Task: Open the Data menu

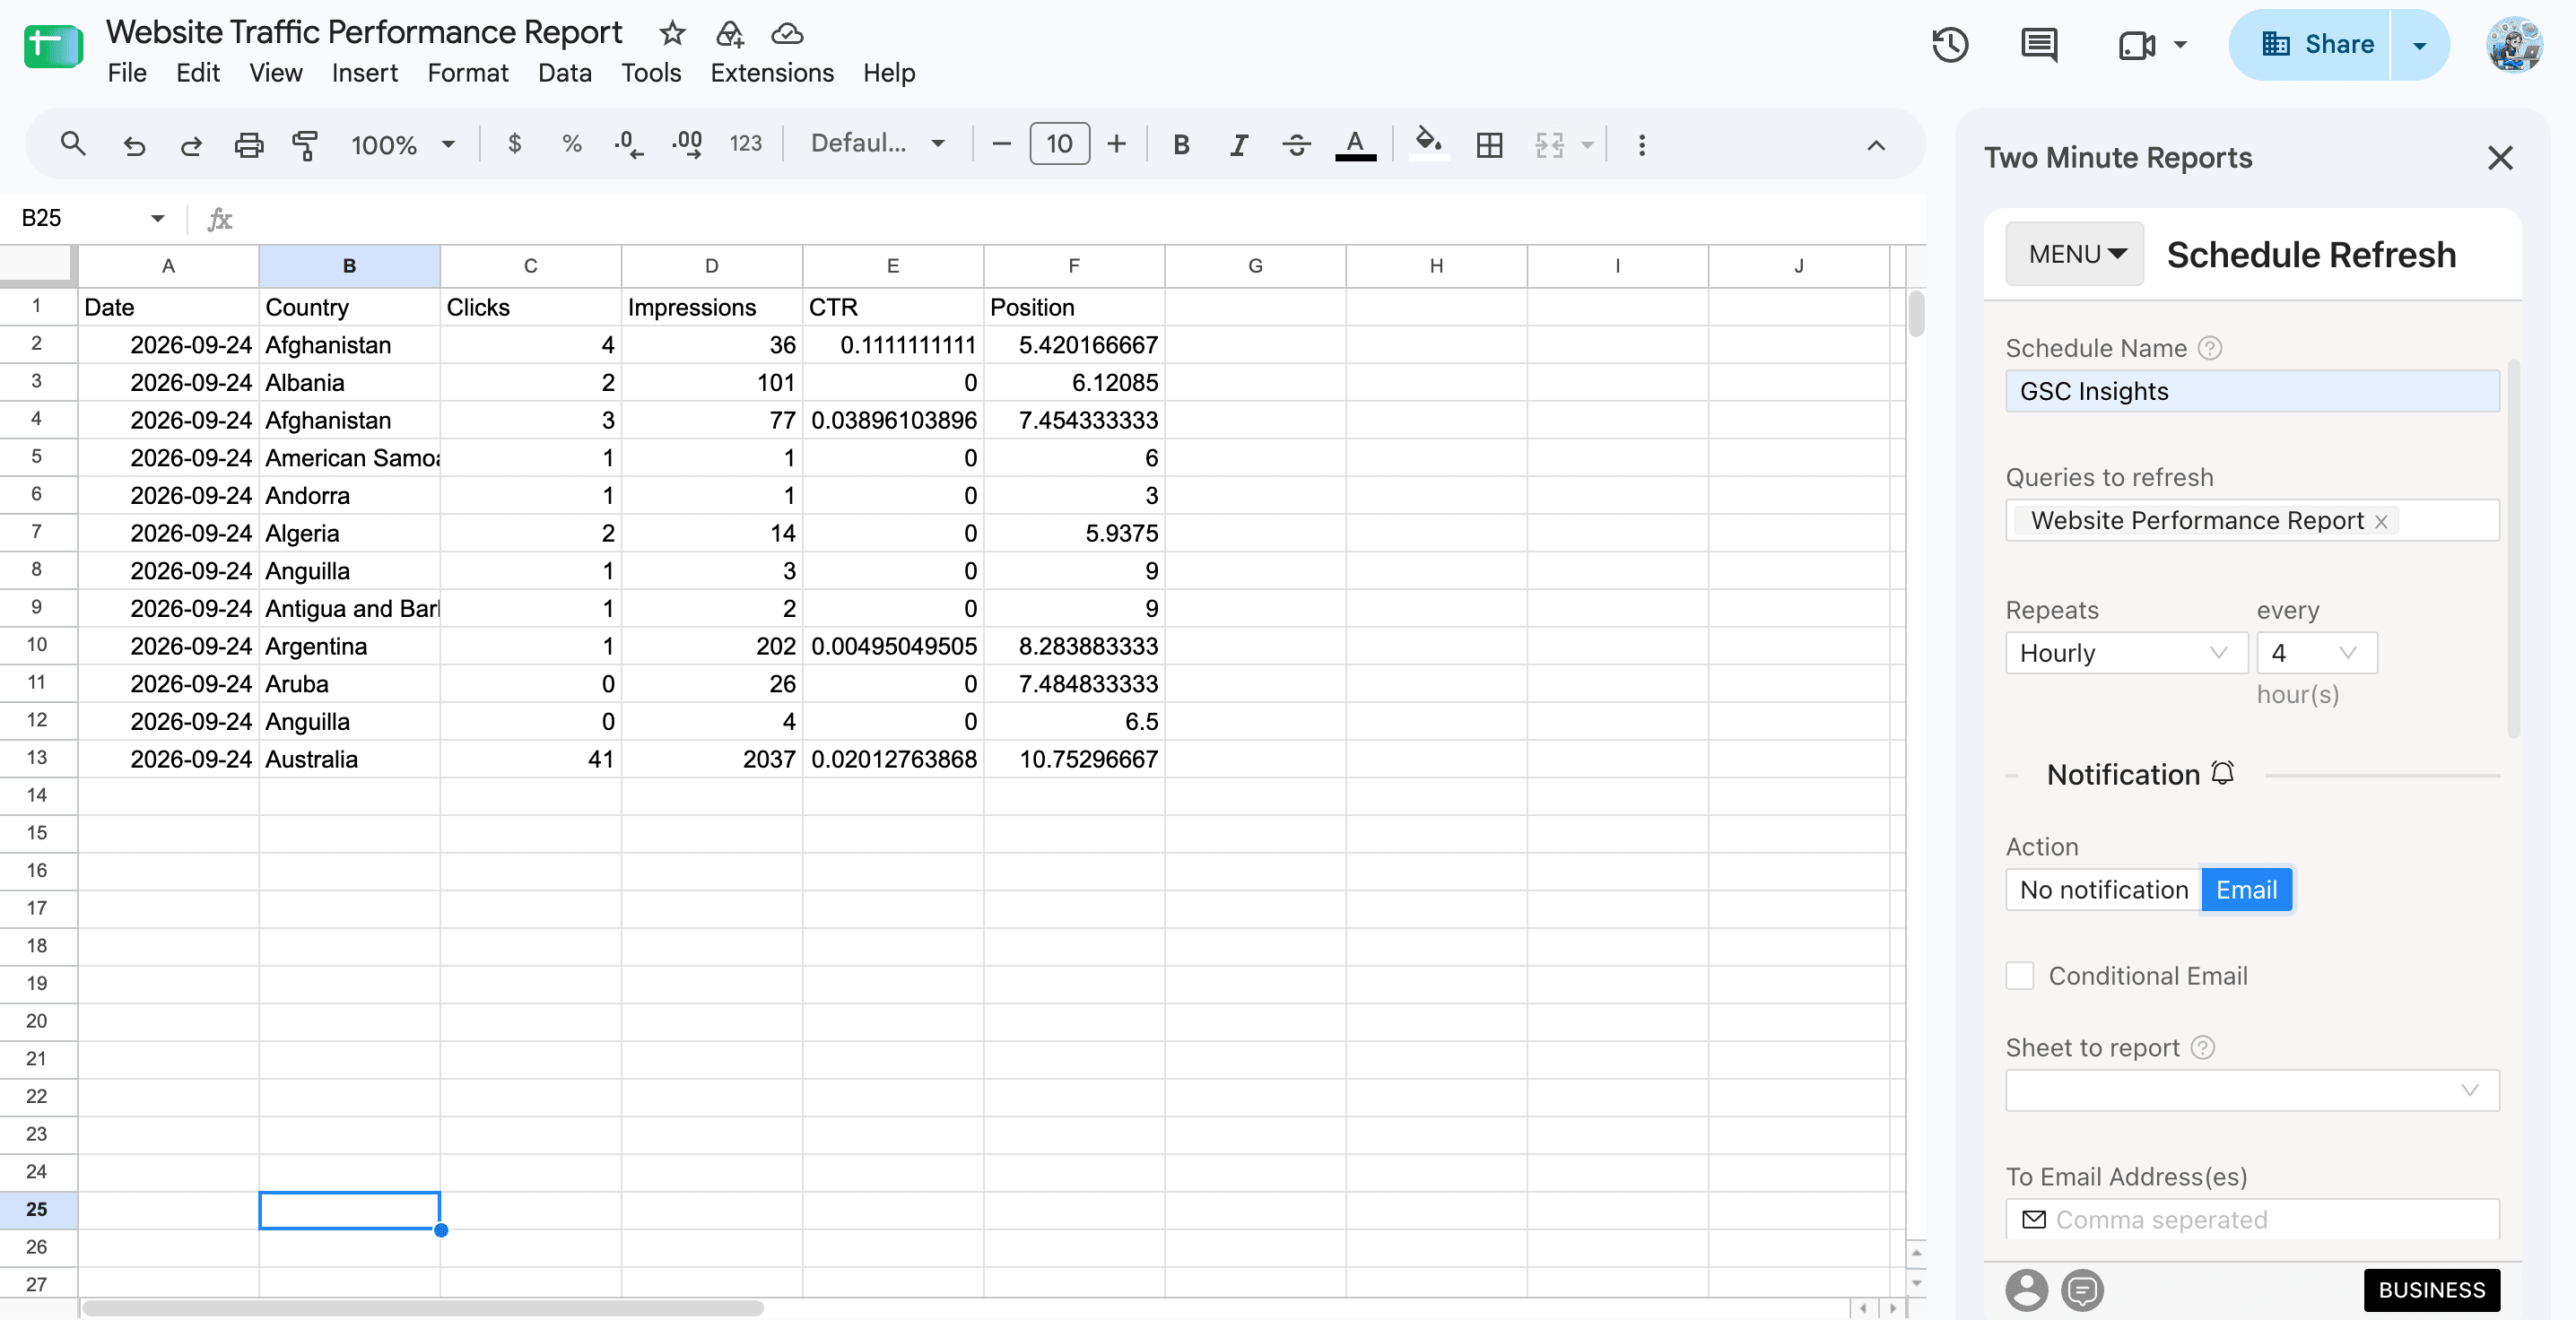Action: [564, 72]
